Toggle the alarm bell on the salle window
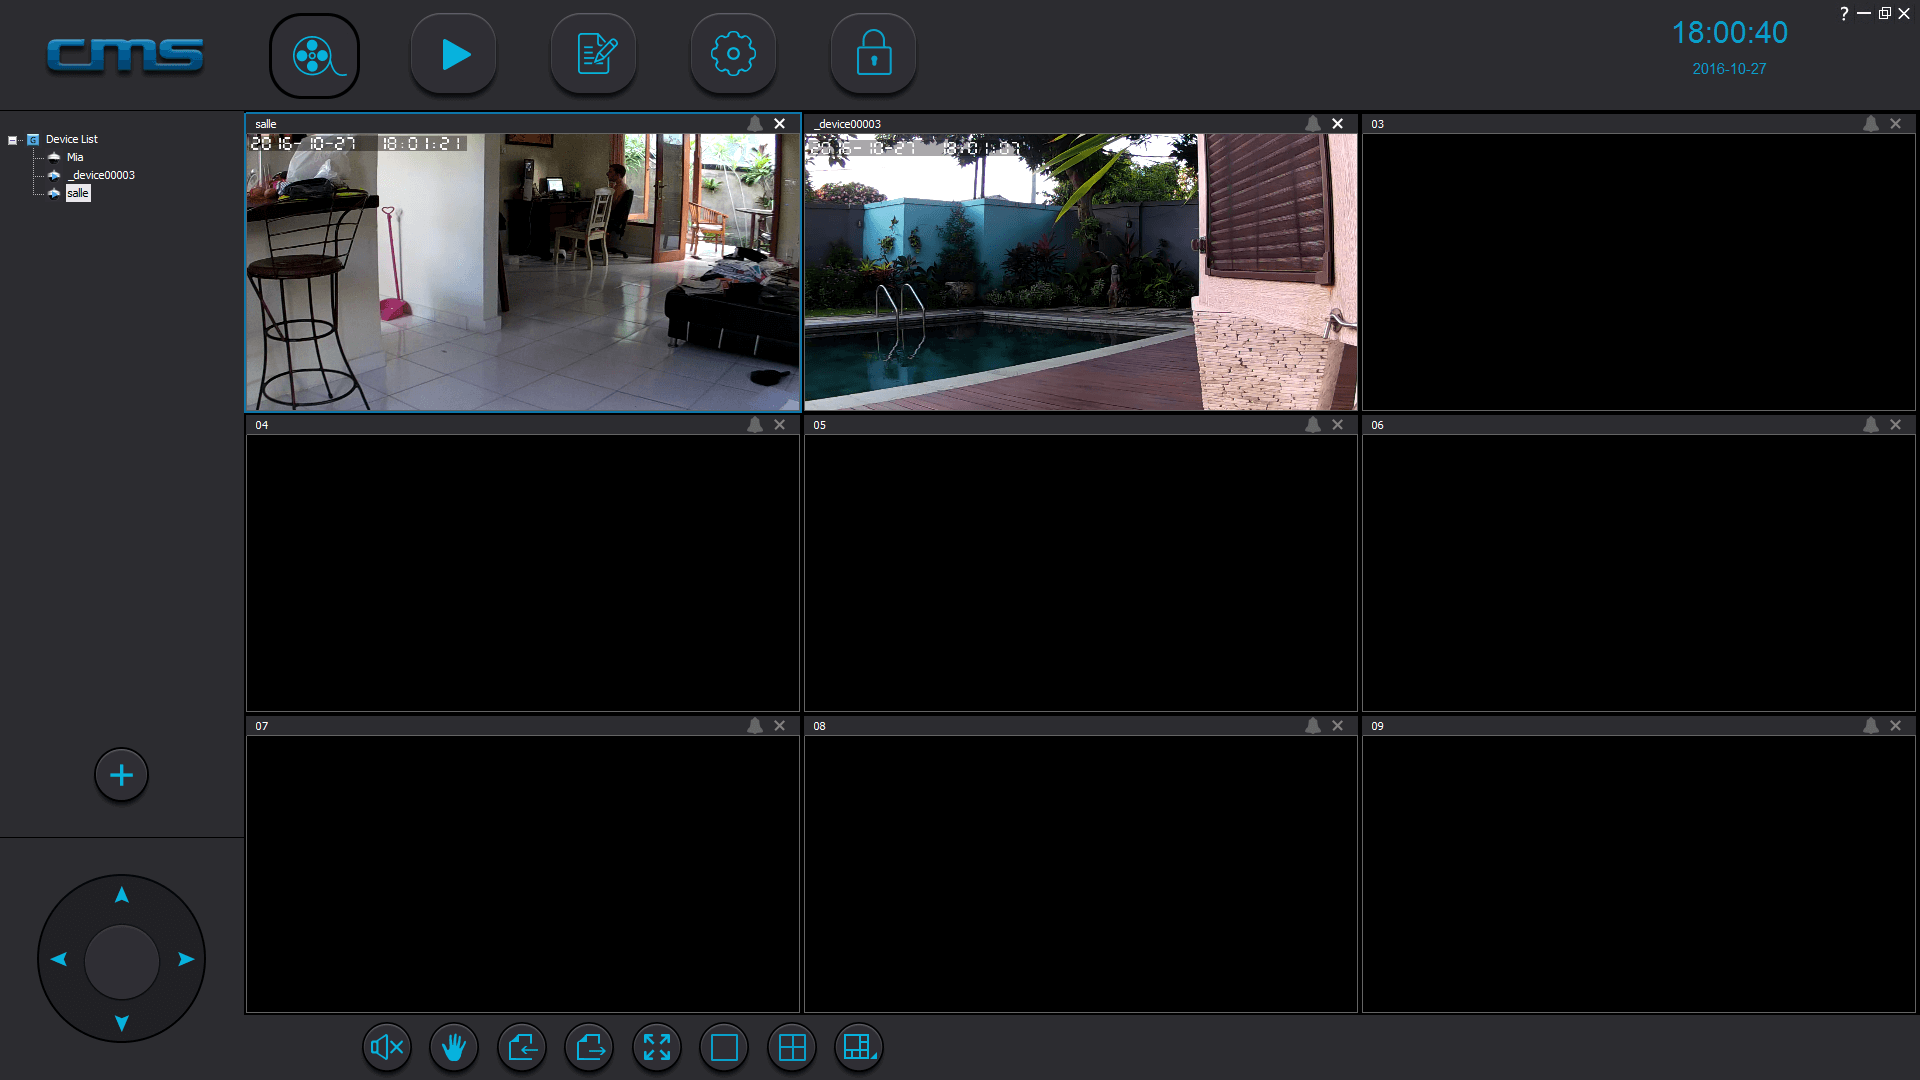 (755, 124)
